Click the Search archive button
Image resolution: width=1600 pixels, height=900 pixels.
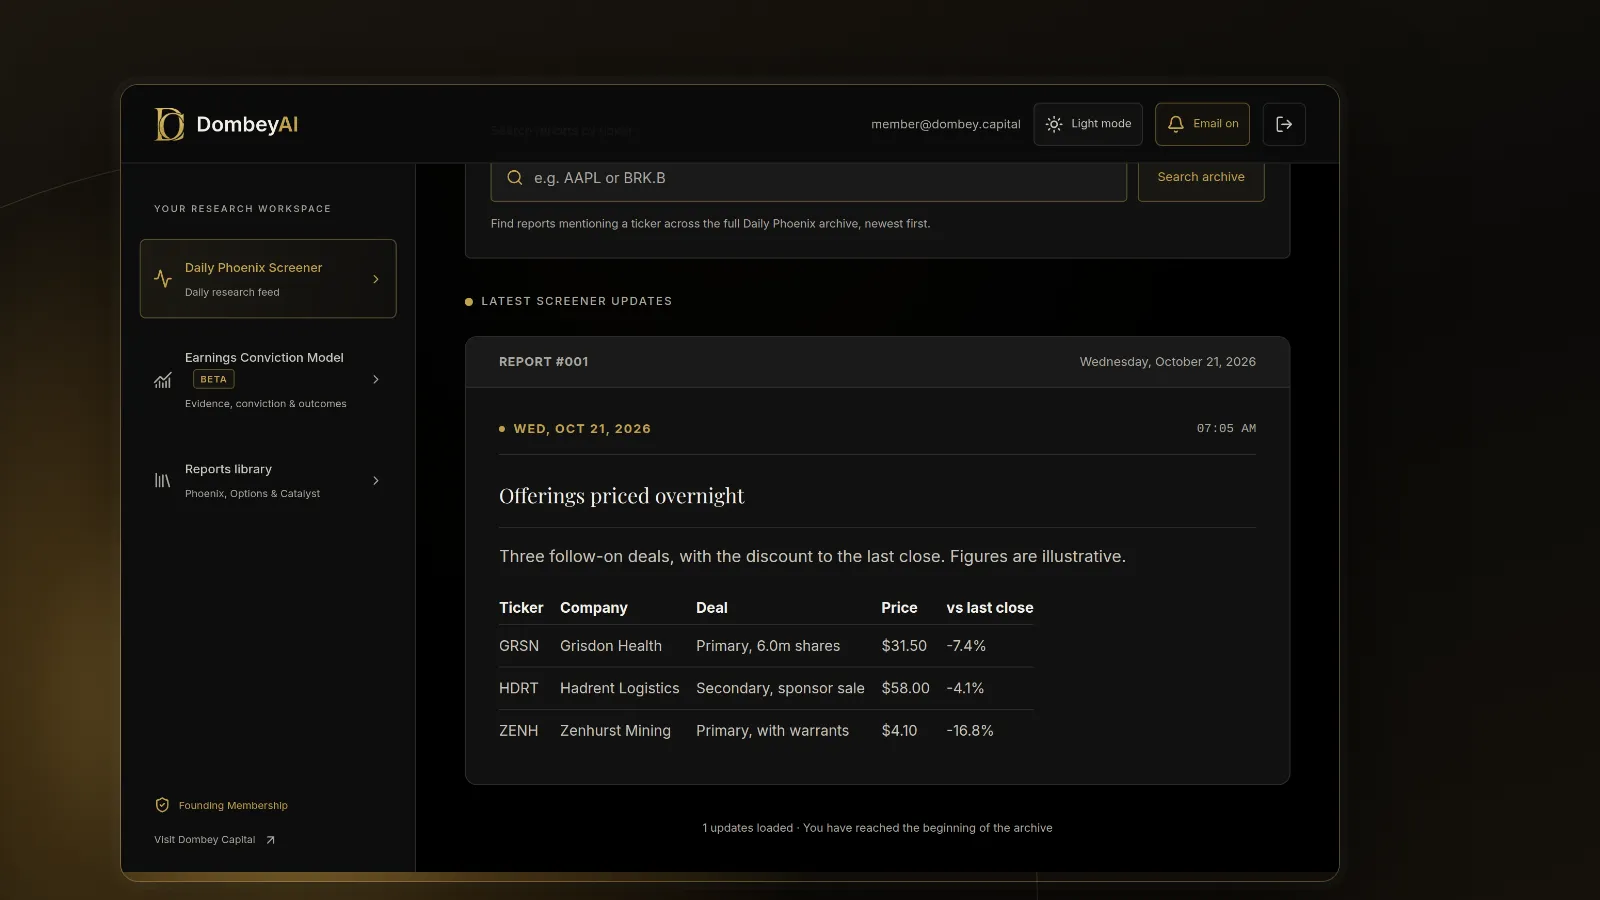tap(1201, 177)
